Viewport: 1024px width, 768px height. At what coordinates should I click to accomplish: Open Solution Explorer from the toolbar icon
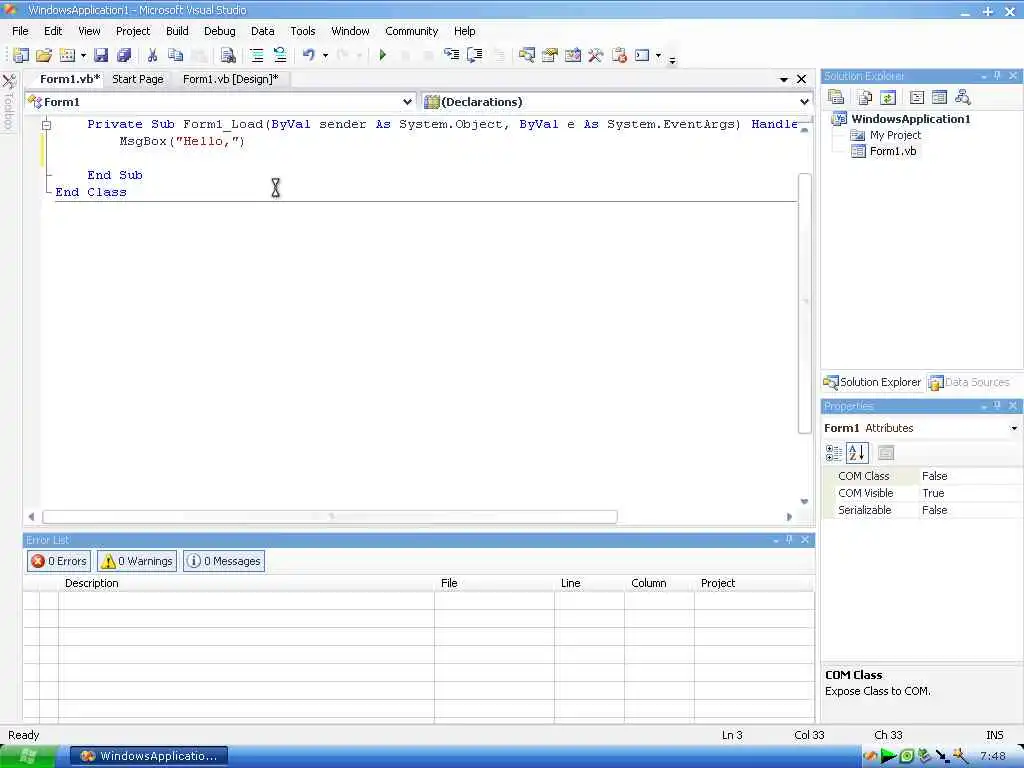526,56
